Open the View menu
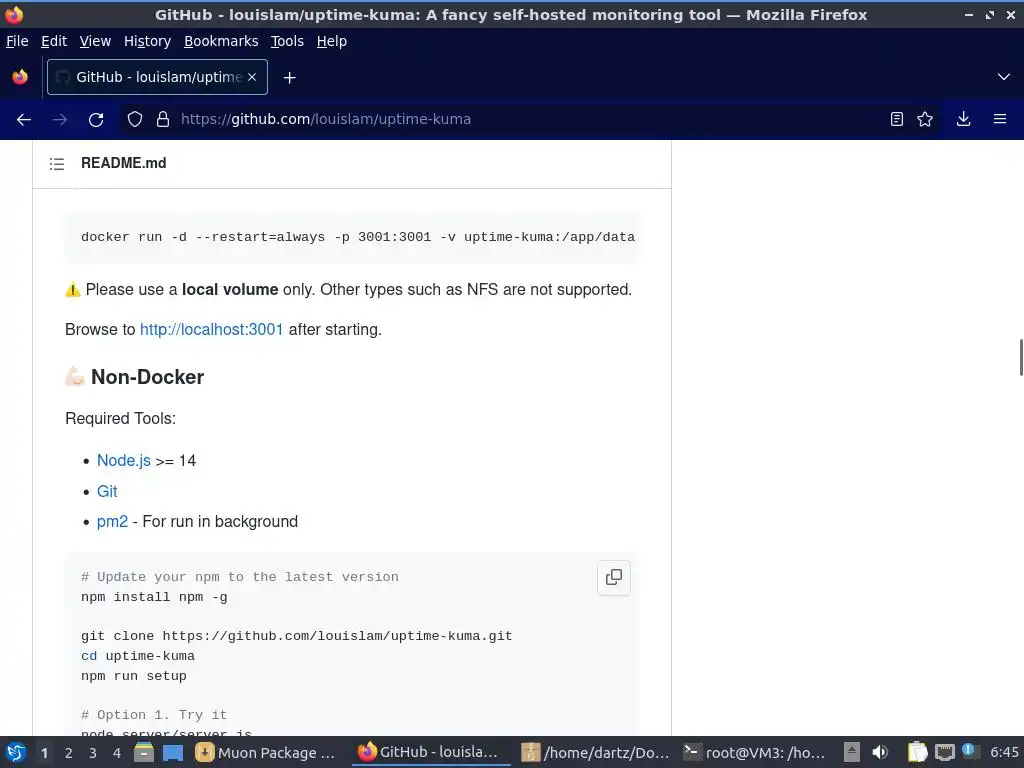This screenshot has width=1024, height=768. (x=95, y=41)
